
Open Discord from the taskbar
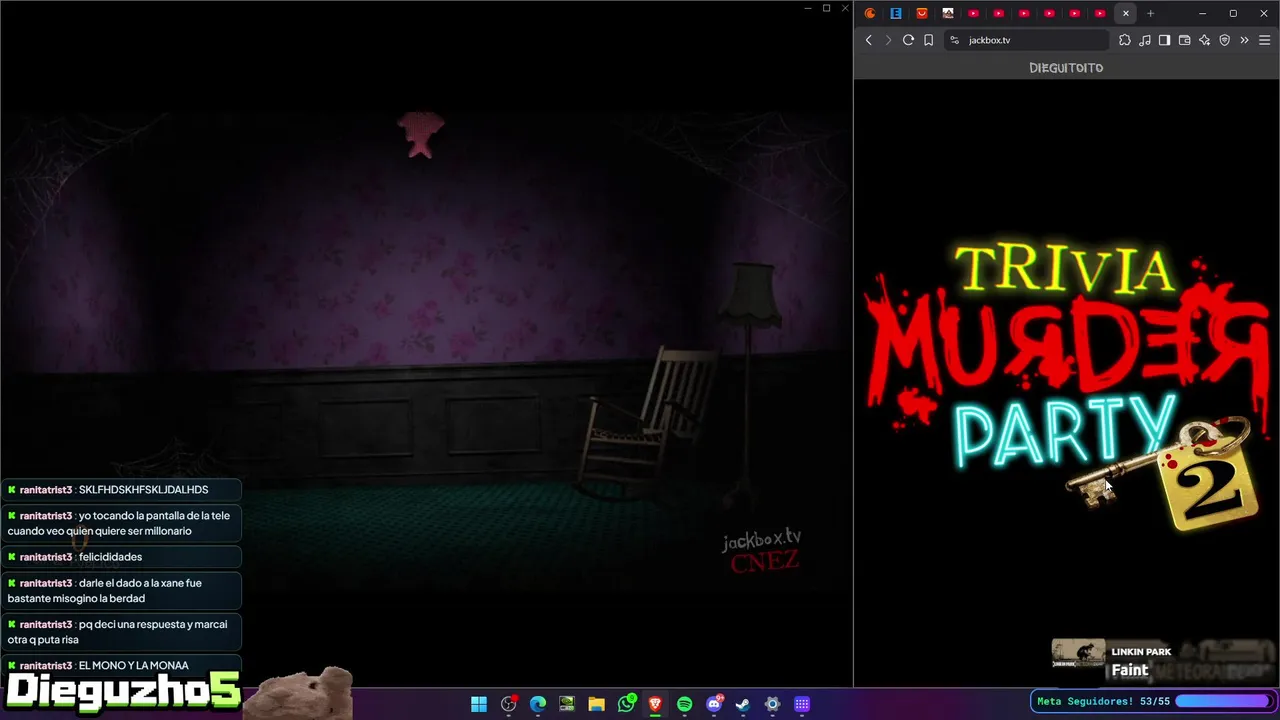tap(714, 704)
